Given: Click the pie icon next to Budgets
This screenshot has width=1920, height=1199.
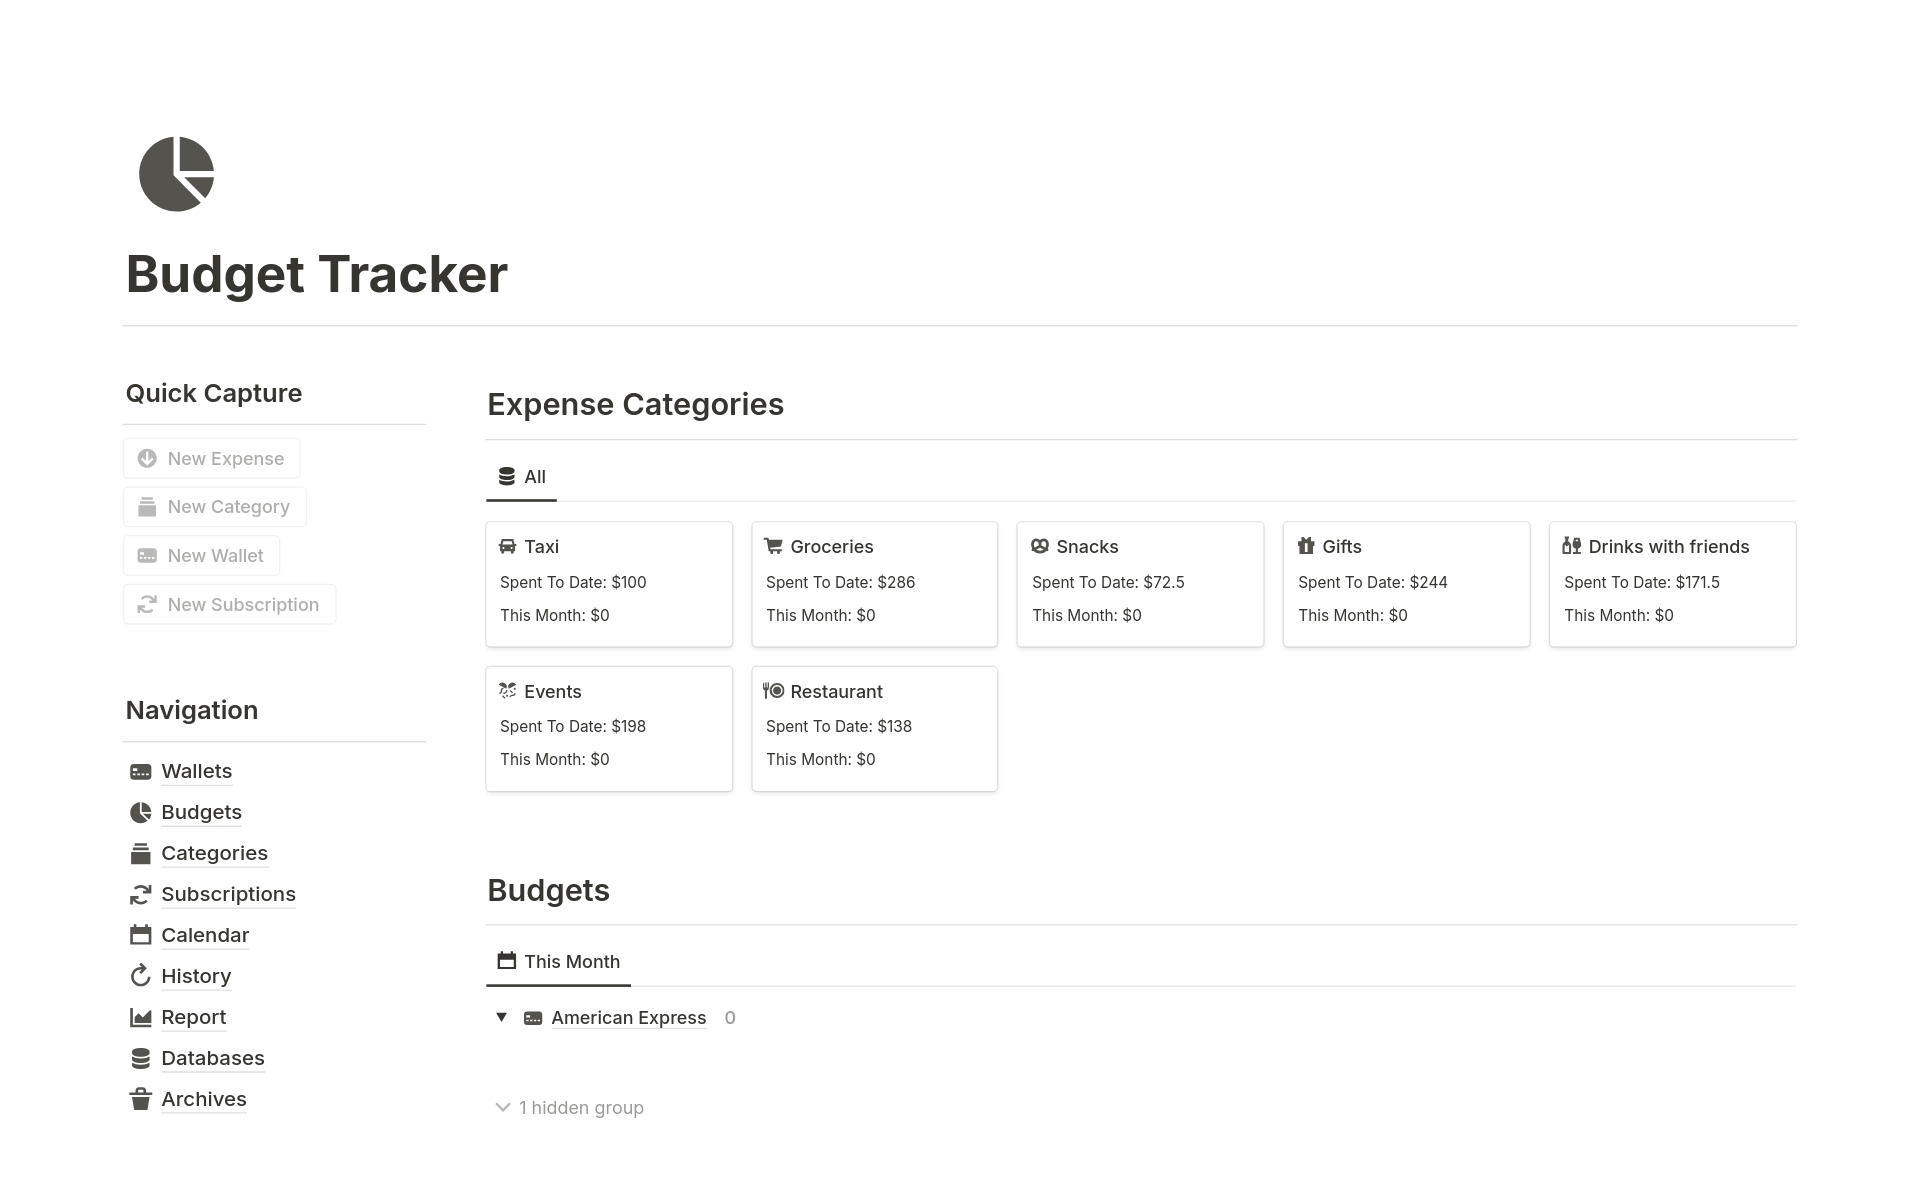Looking at the screenshot, I should click(141, 813).
